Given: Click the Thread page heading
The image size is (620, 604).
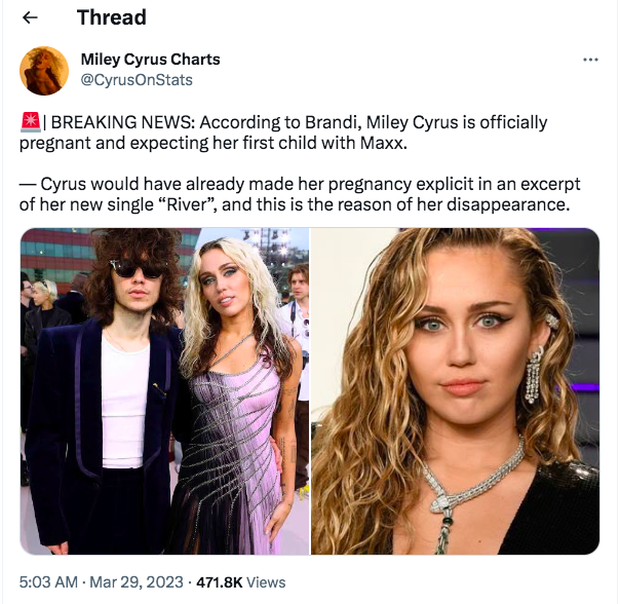Looking at the screenshot, I should [x=111, y=17].
